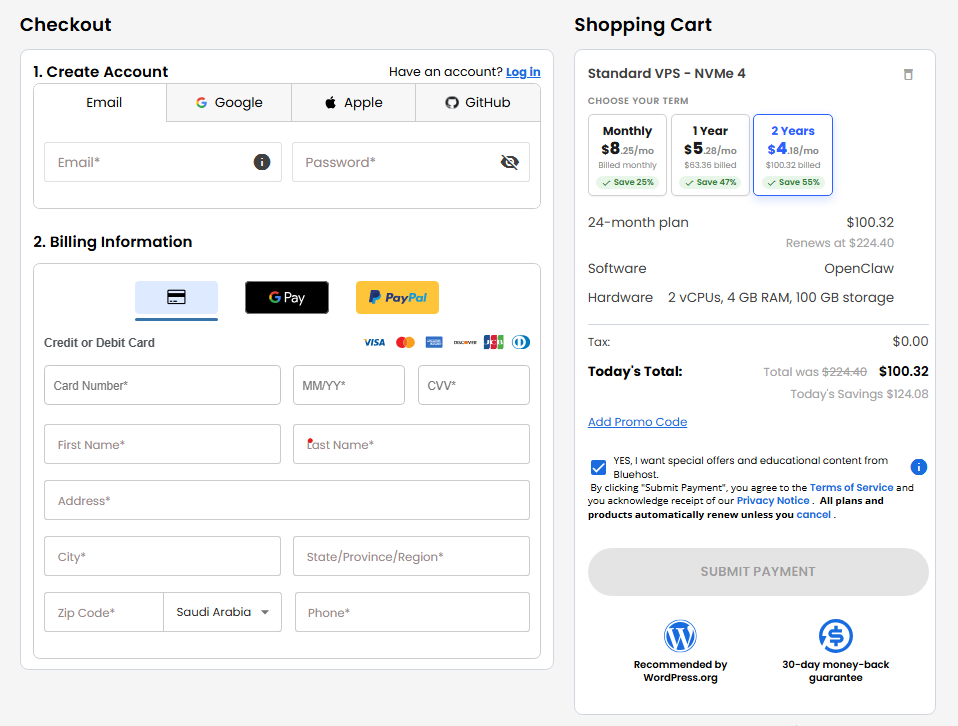Select credit card payment method icon

(176, 298)
